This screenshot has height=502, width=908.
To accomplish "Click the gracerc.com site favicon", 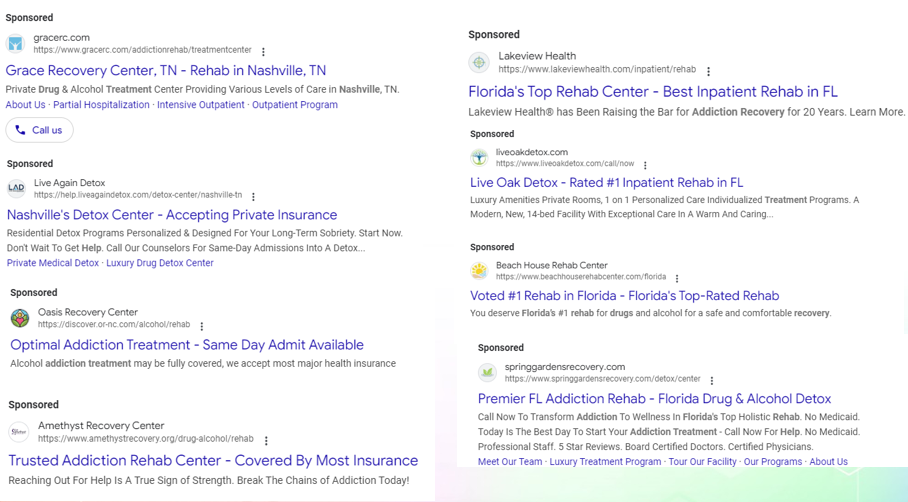I will [16, 43].
